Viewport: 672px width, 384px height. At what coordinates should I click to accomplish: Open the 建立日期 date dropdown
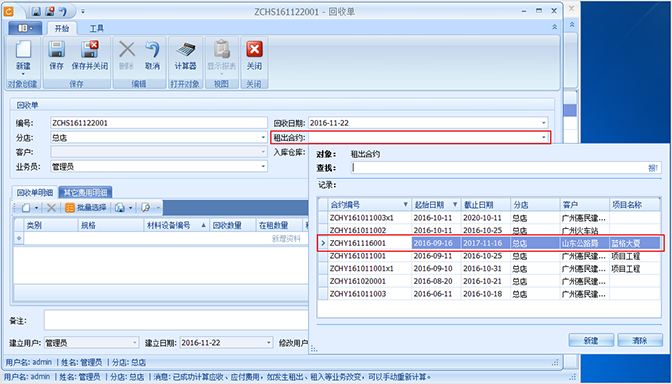point(269,343)
